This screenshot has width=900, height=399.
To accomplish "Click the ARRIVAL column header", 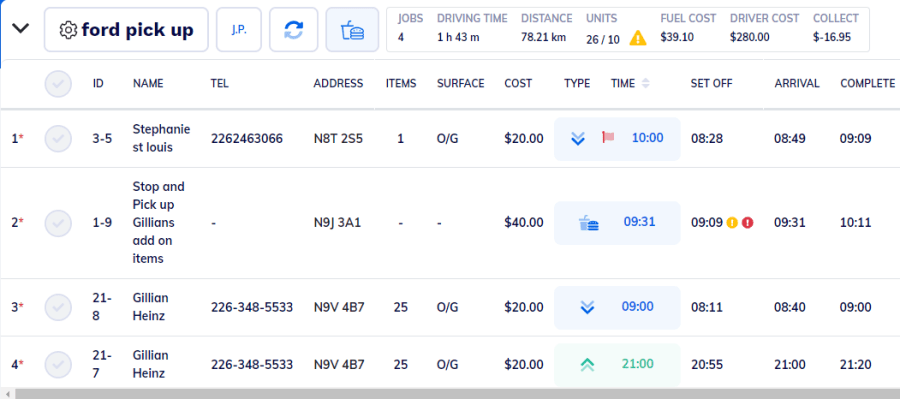I will tap(797, 84).
